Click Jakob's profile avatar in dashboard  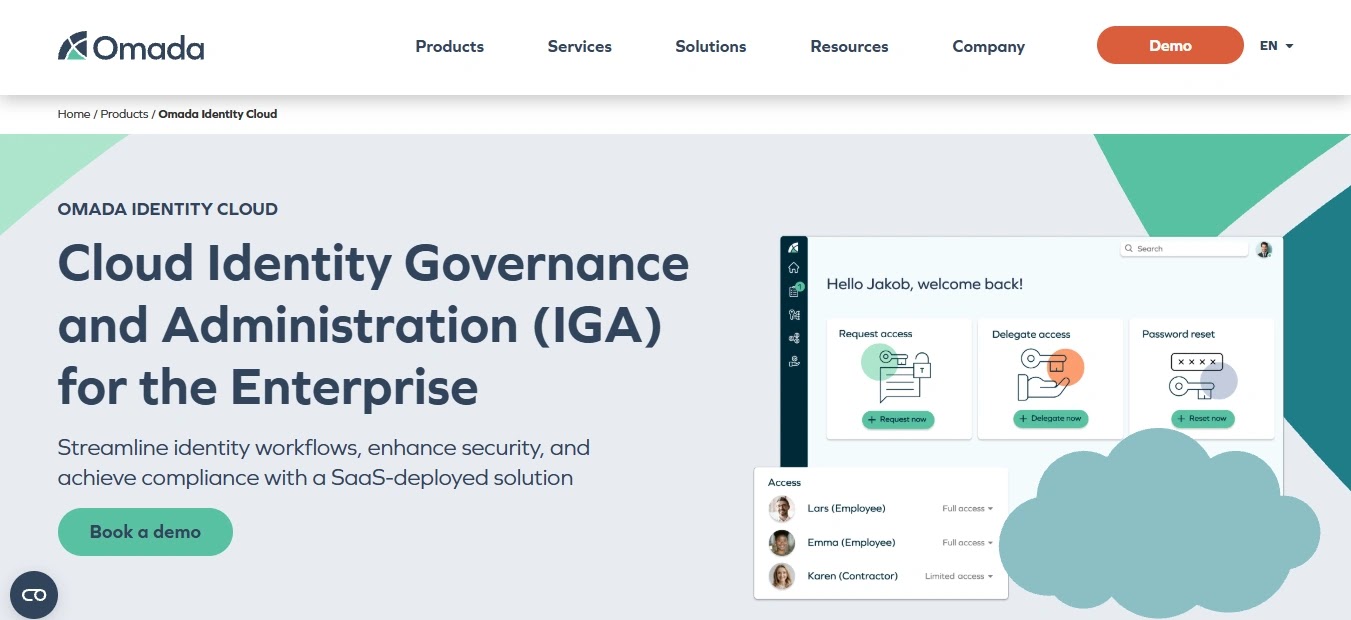[1264, 249]
